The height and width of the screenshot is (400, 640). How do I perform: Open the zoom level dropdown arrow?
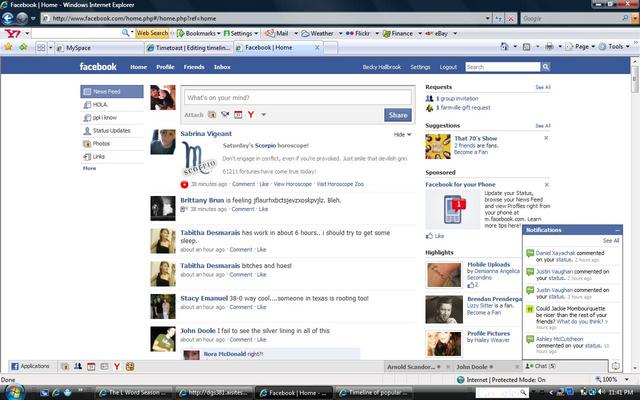(x=627, y=380)
